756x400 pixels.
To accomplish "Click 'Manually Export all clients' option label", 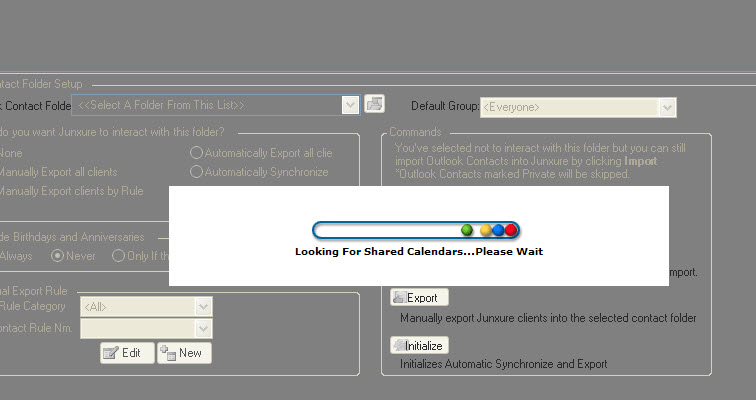I will [58, 172].
